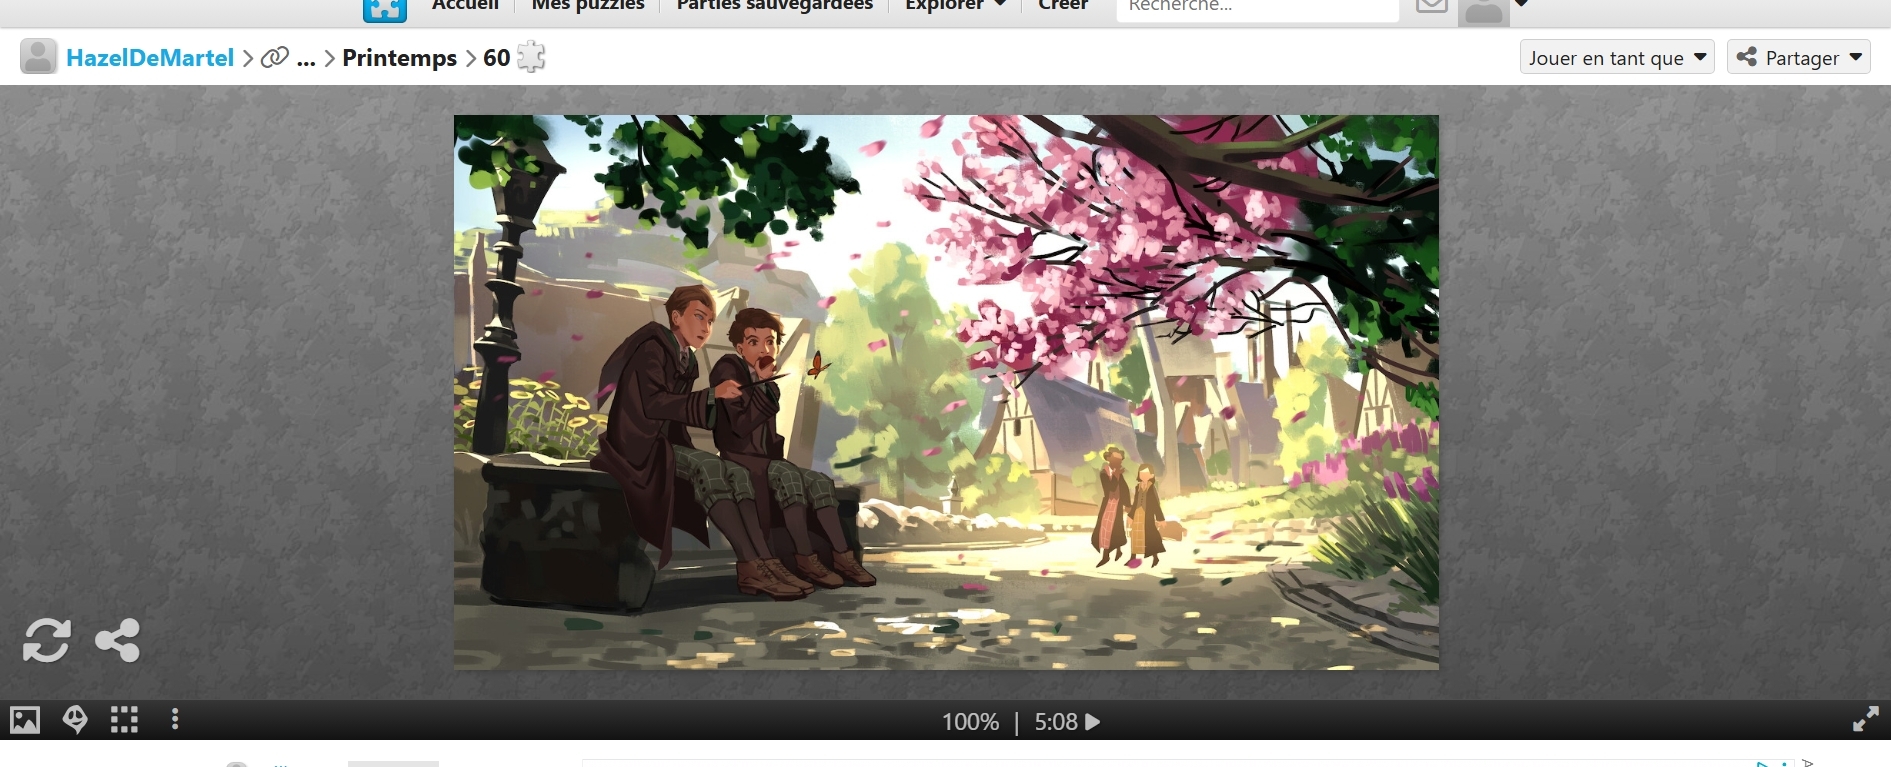
Task: Open the Créer menu item
Action: pyautogui.click(x=1063, y=5)
